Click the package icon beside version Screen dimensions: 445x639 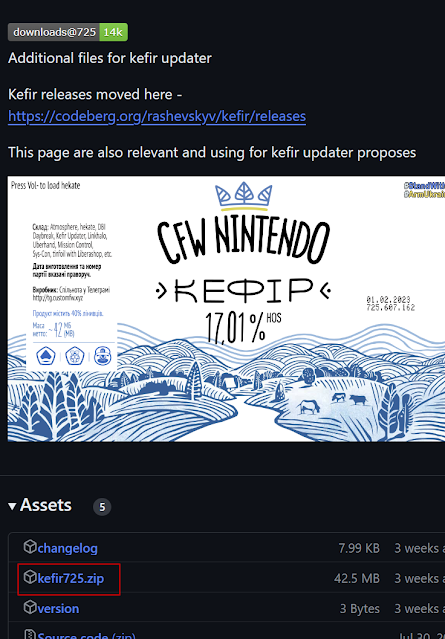click(x=30, y=607)
